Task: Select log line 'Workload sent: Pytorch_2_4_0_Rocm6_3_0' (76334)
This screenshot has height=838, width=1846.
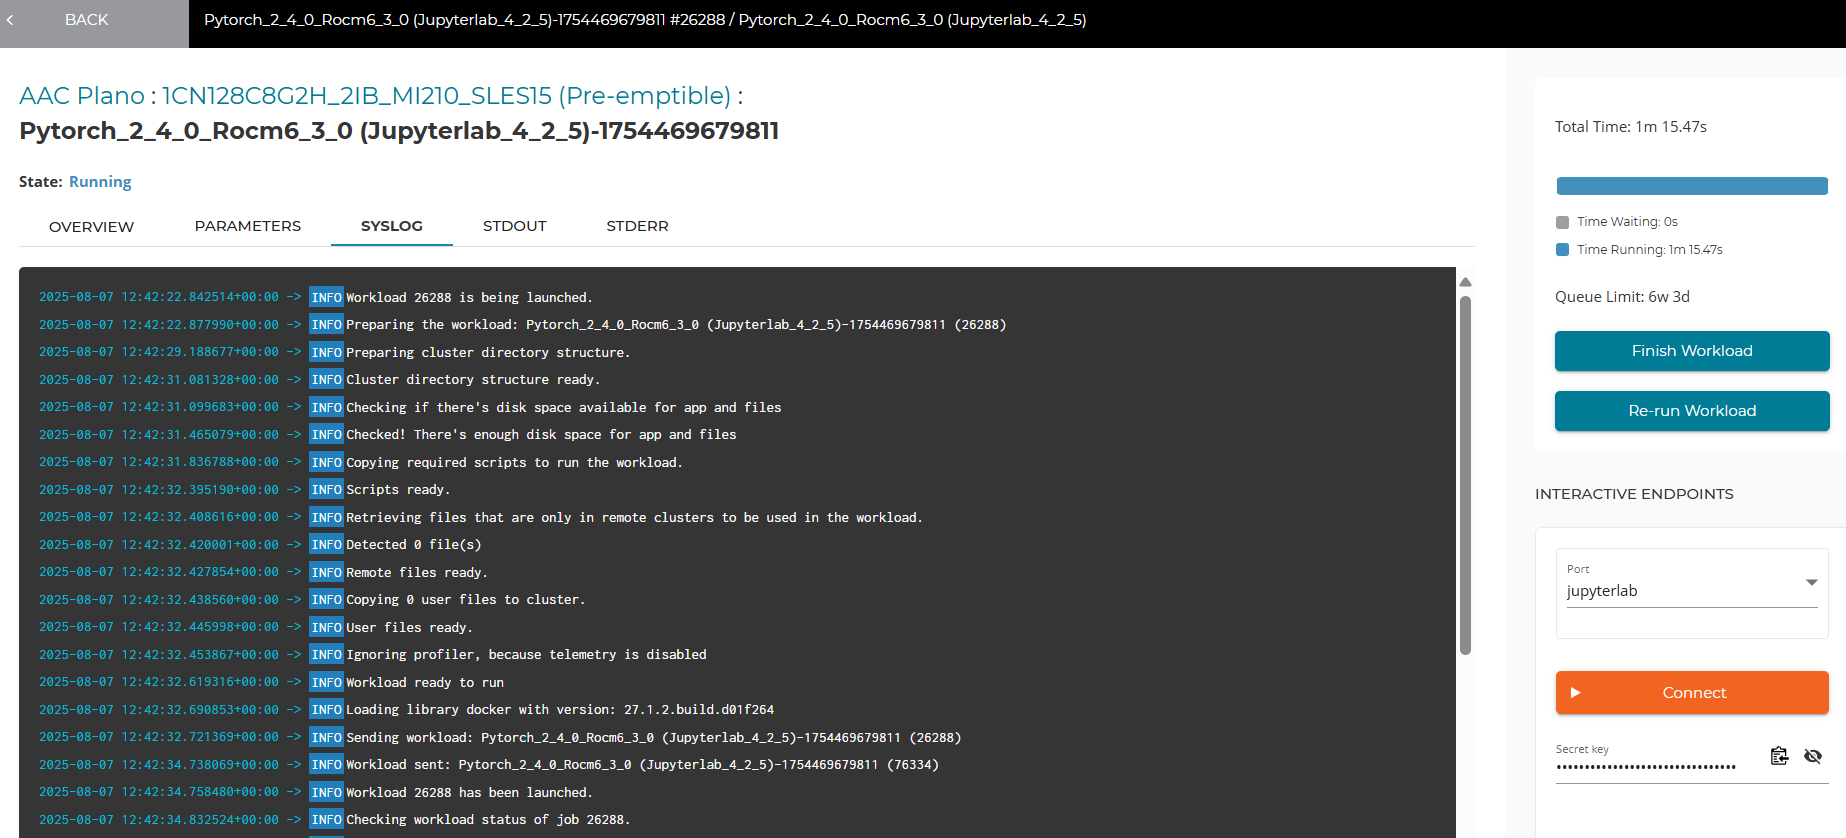Action: (642, 765)
